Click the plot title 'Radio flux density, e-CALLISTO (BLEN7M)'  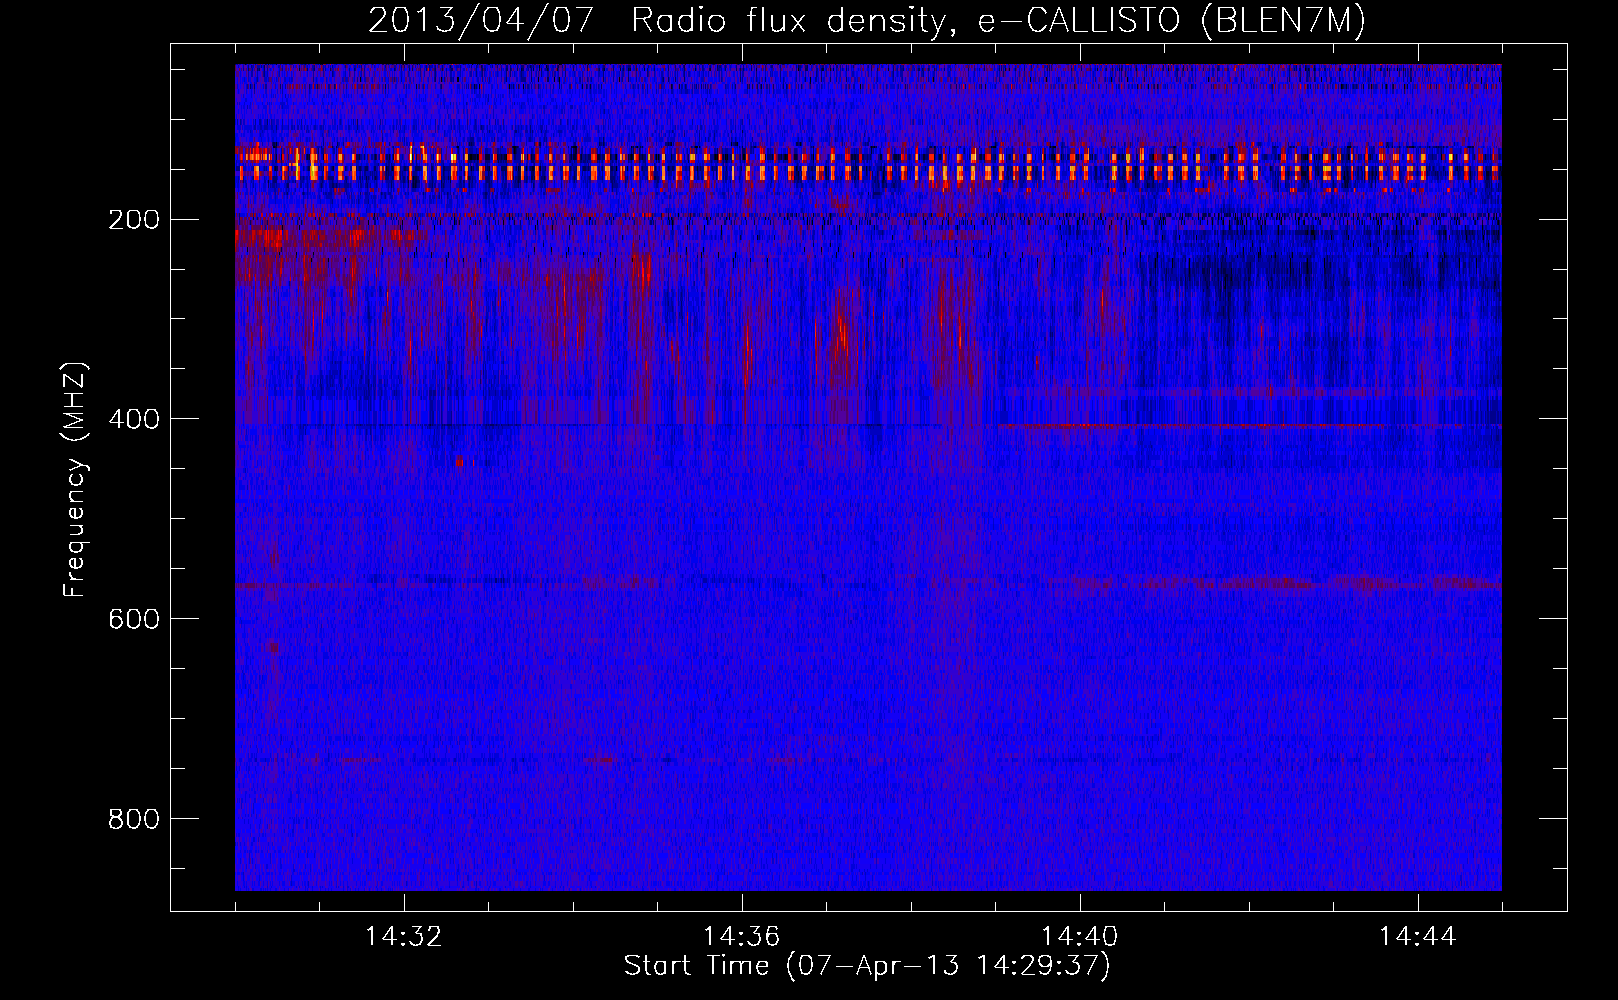pos(999,21)
